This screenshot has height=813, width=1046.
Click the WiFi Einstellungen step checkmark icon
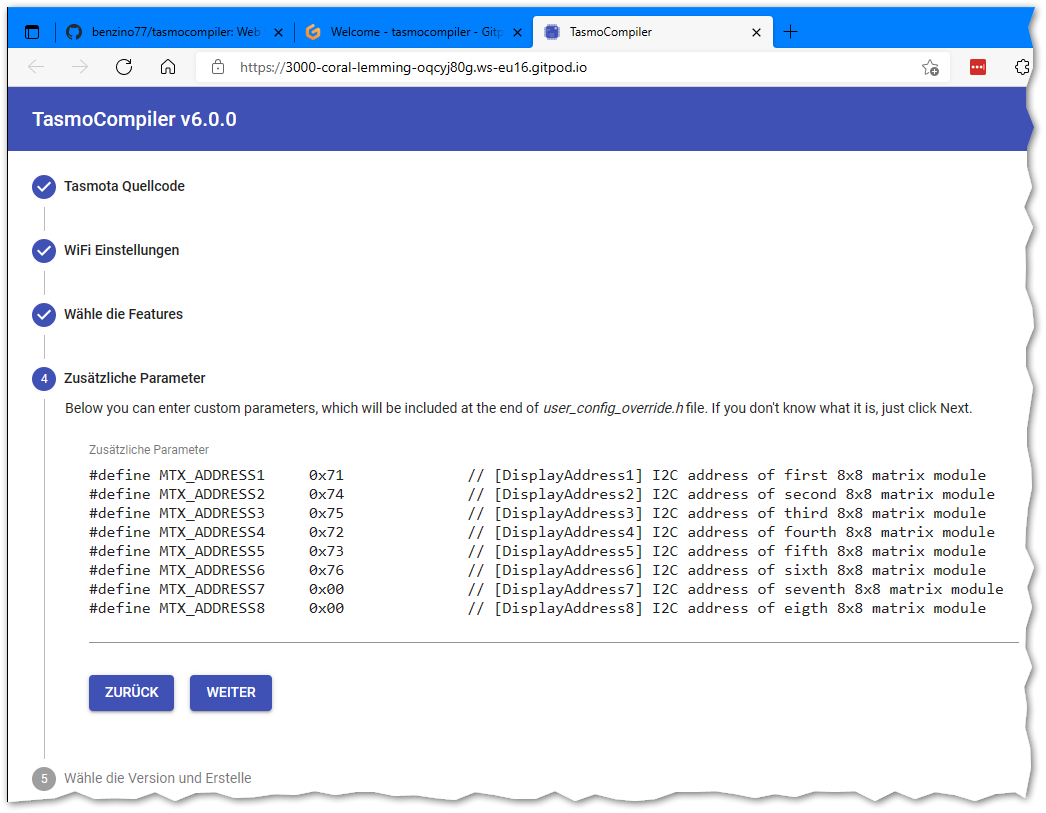(x=44, y=251)
